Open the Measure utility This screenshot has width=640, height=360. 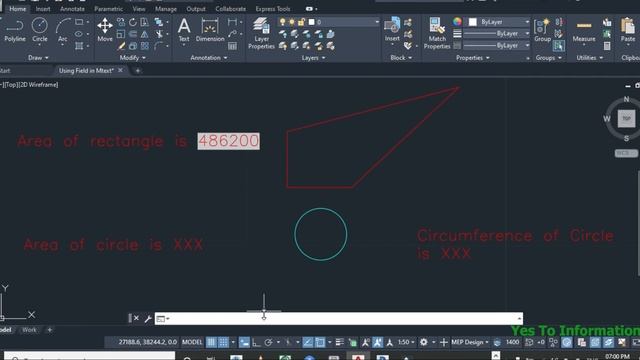pyautogui.click(x=584, y=30)
